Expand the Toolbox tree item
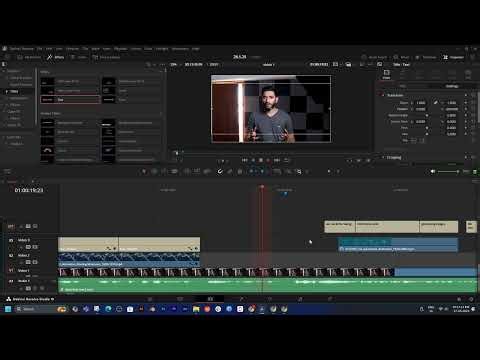Screen dimensions: 480x360 point(4,71)
